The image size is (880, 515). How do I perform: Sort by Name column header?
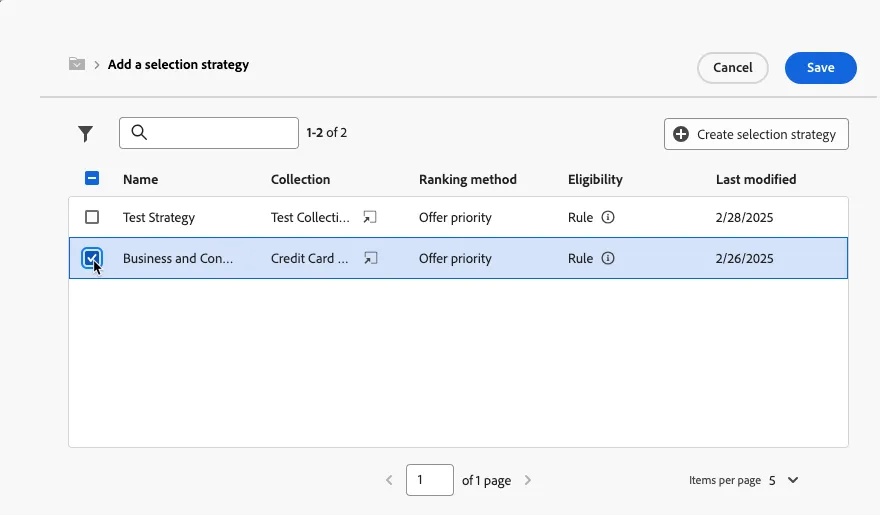140,180
